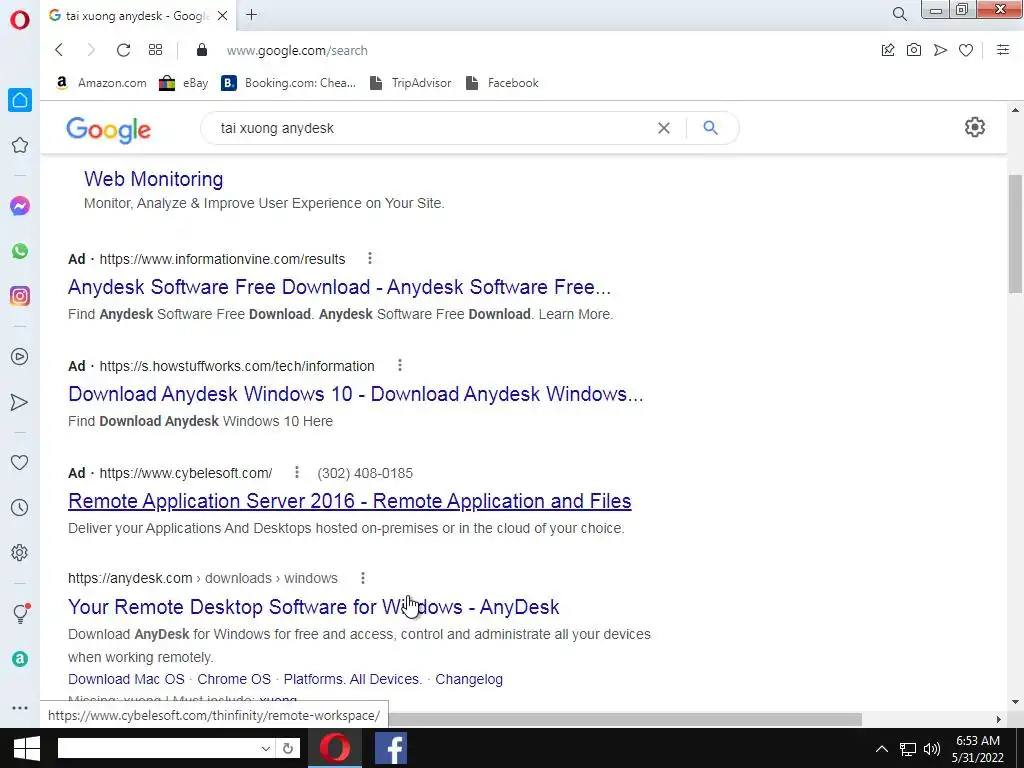Go to the Opera start page home icon
This screenshot has width=1024, height=768.
coord(20,100)
